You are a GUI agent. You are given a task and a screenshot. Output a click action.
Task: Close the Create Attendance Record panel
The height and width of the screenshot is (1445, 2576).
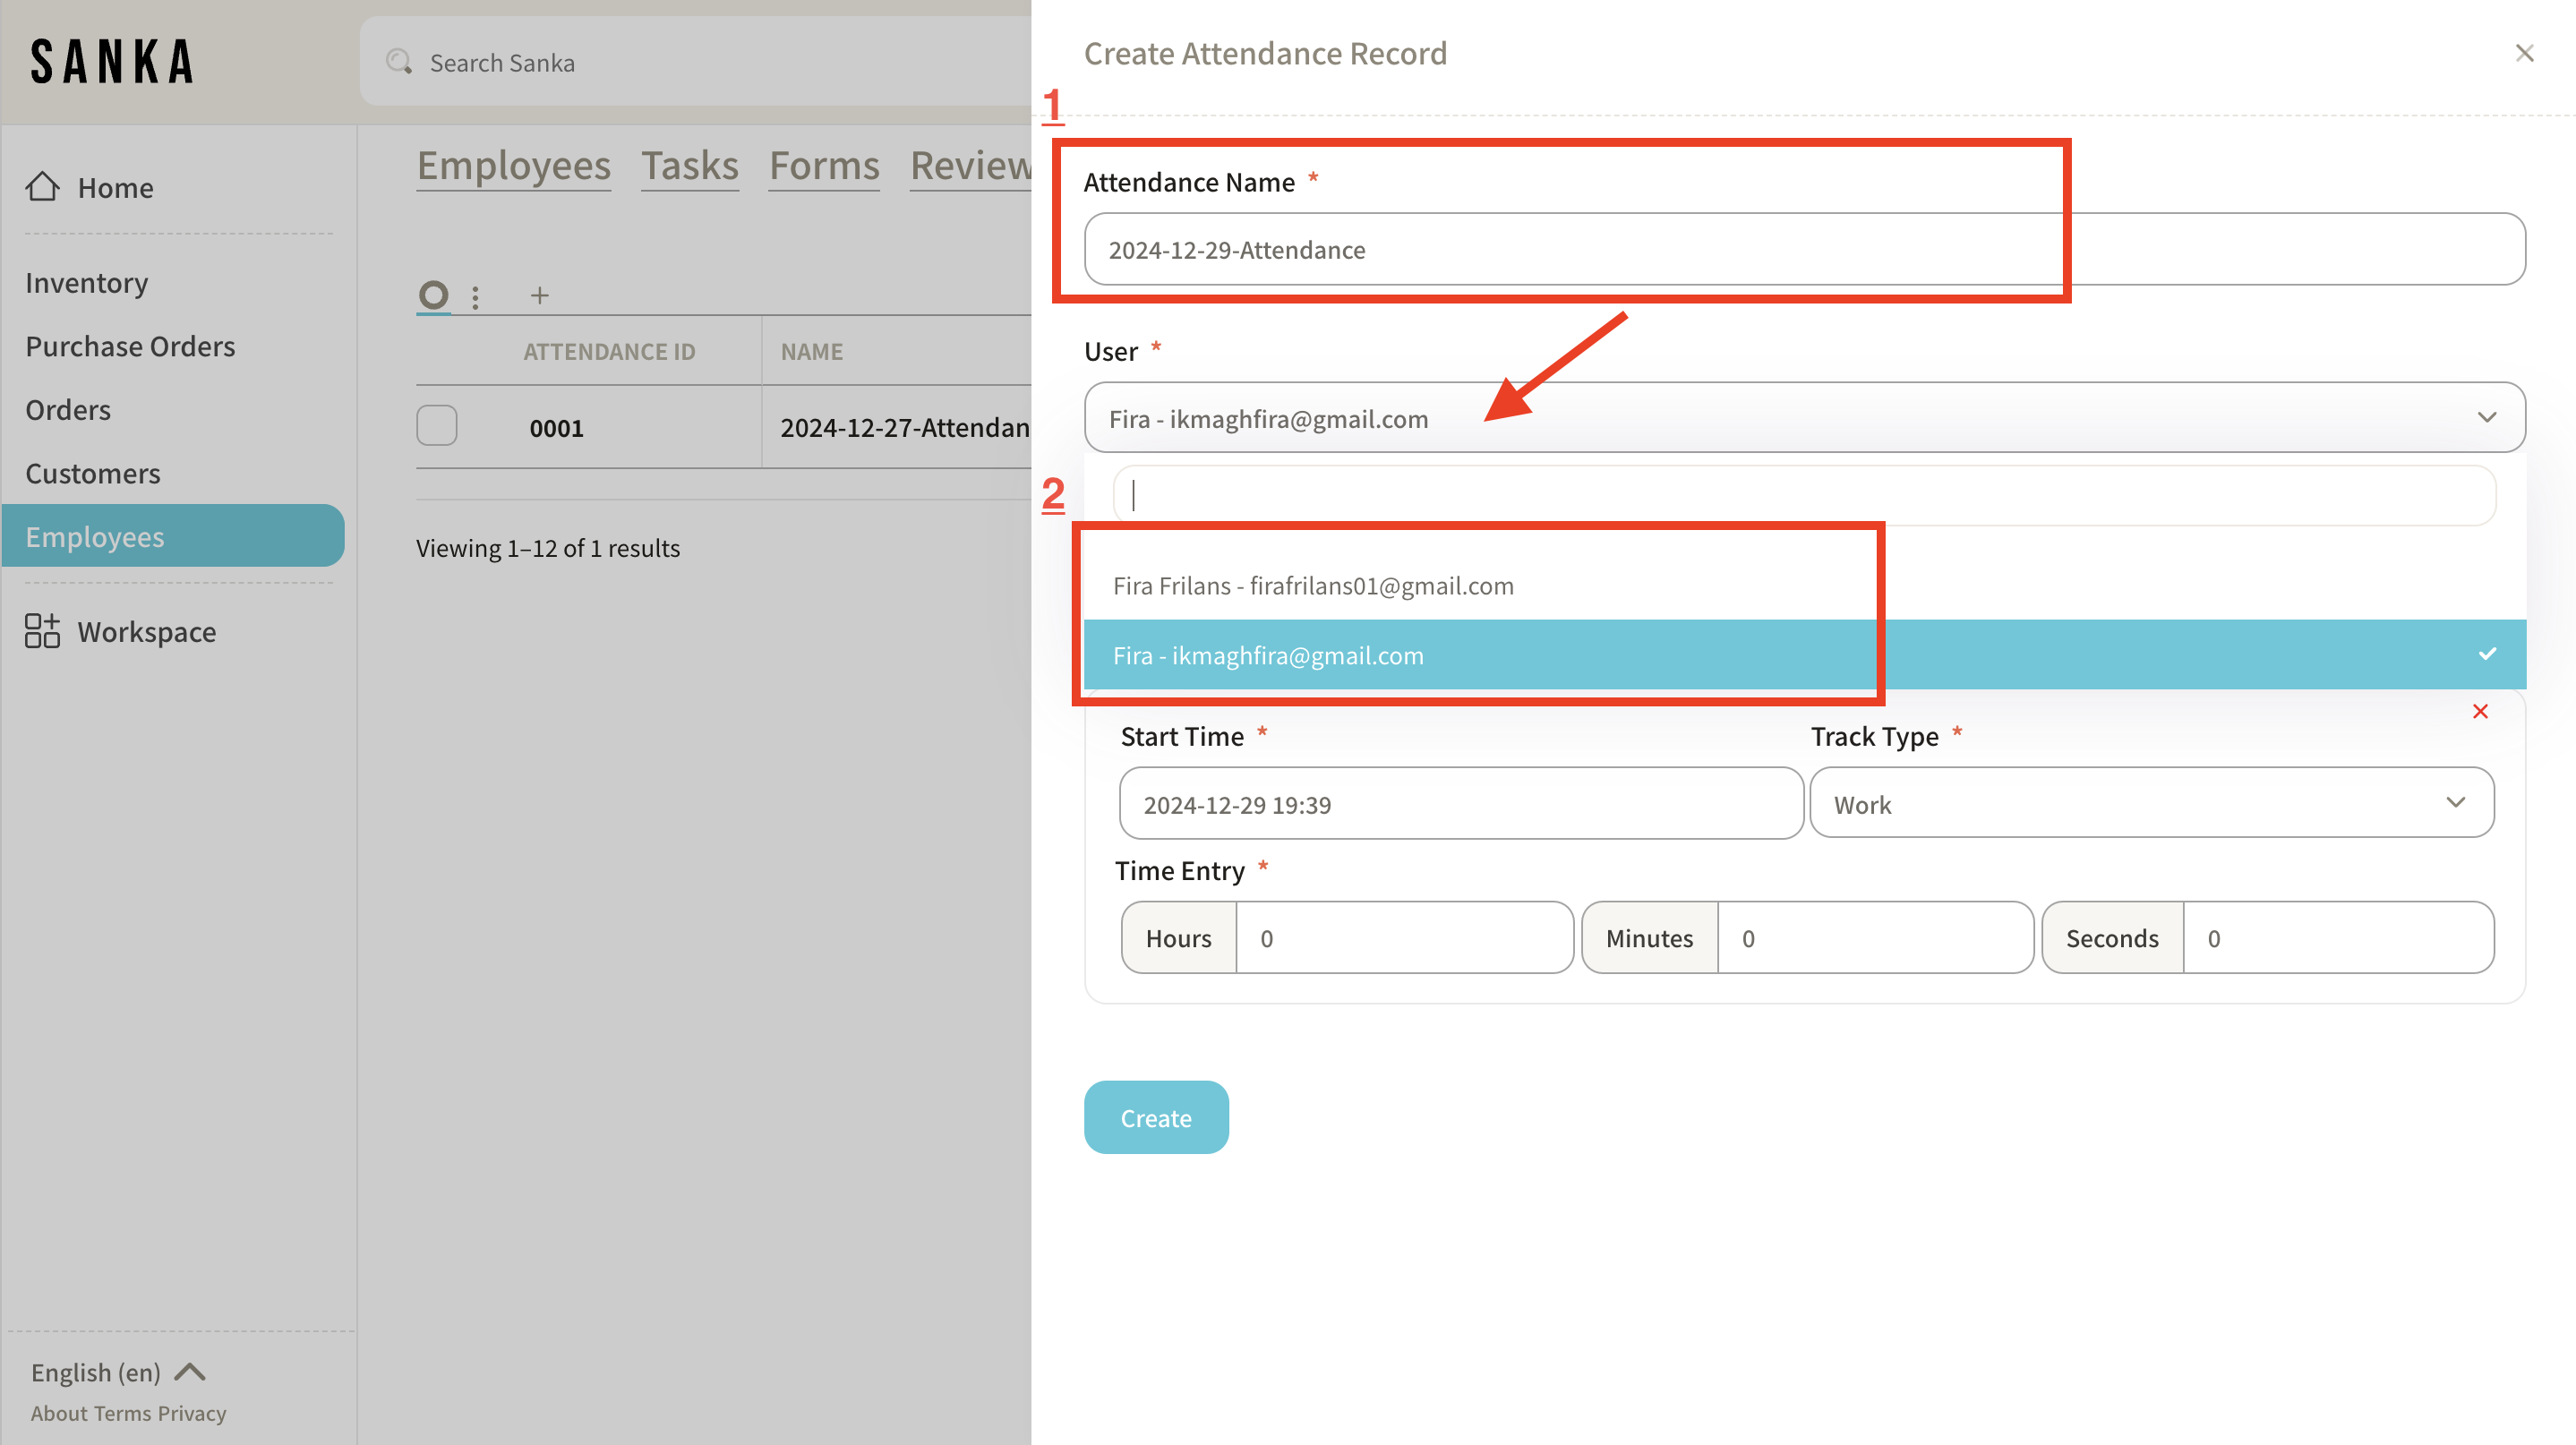click(2524, 53)
